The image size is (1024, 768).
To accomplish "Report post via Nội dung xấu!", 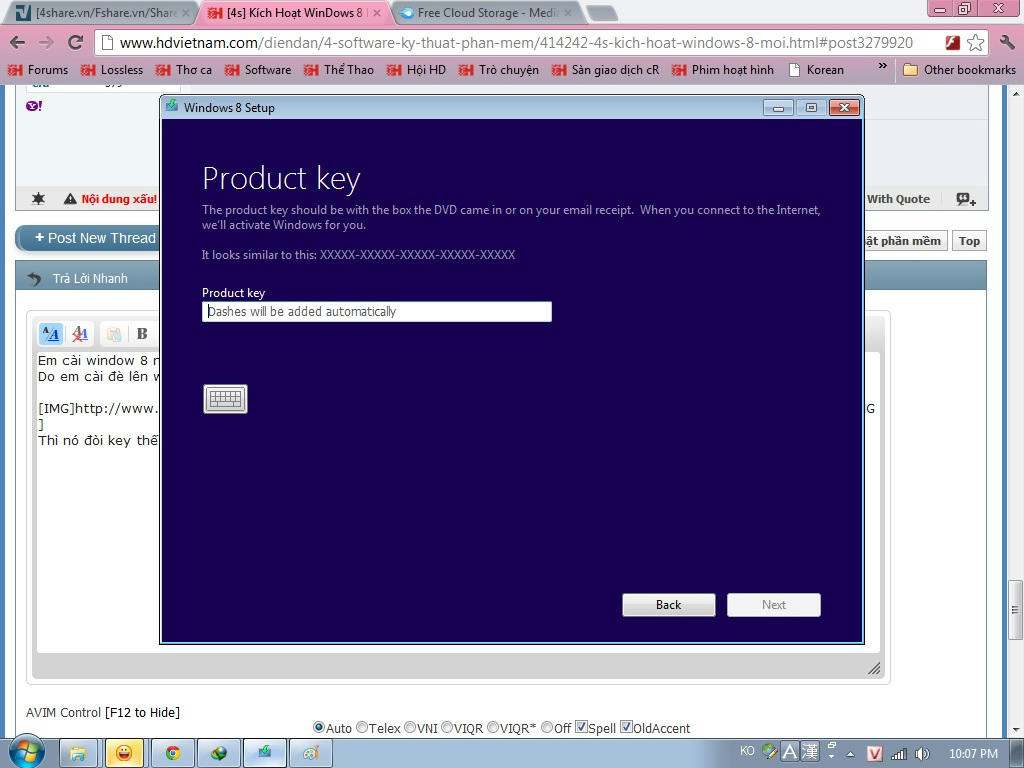I will coord(111,199).
